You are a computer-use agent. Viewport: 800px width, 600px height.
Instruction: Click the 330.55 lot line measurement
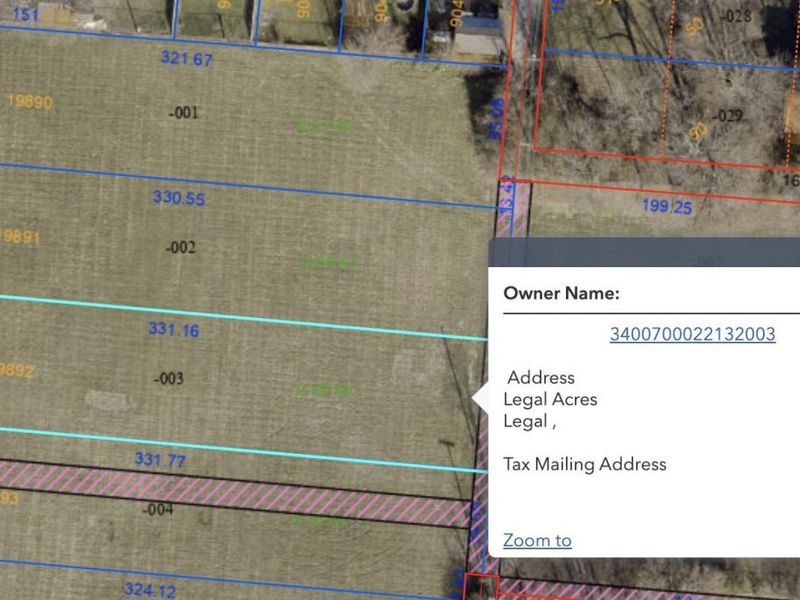click(x=179, y=198)
